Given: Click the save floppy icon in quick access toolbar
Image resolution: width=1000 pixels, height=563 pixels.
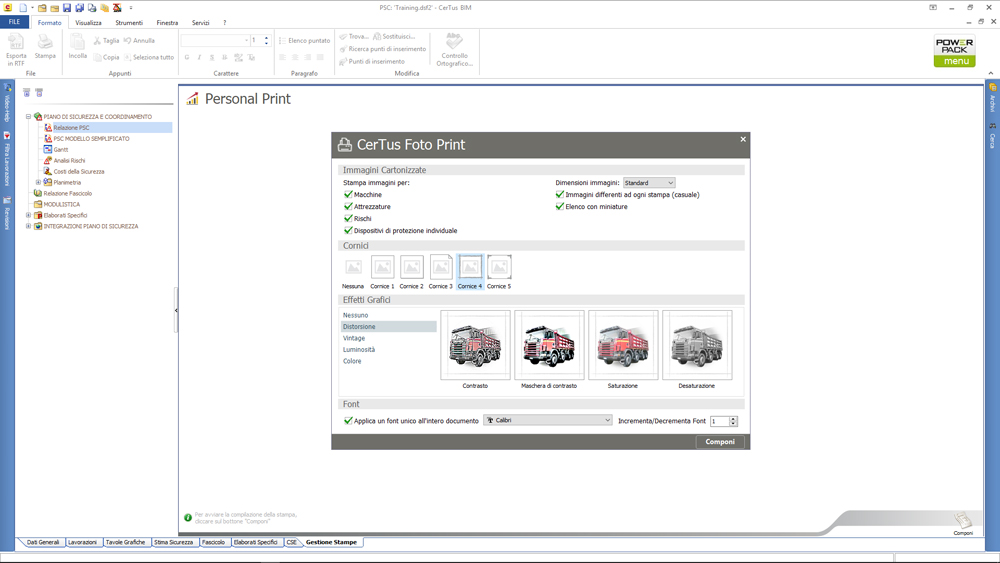Looking at the screenshot, I should [67, 8].
